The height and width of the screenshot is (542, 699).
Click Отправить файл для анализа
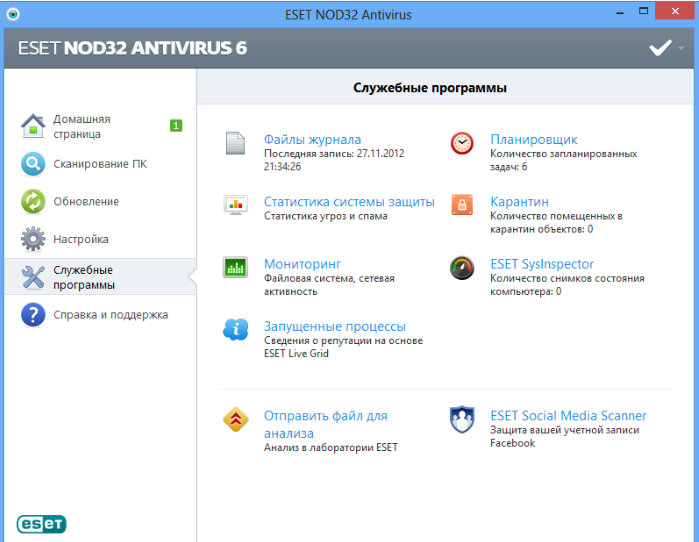(x=325, y=425)
